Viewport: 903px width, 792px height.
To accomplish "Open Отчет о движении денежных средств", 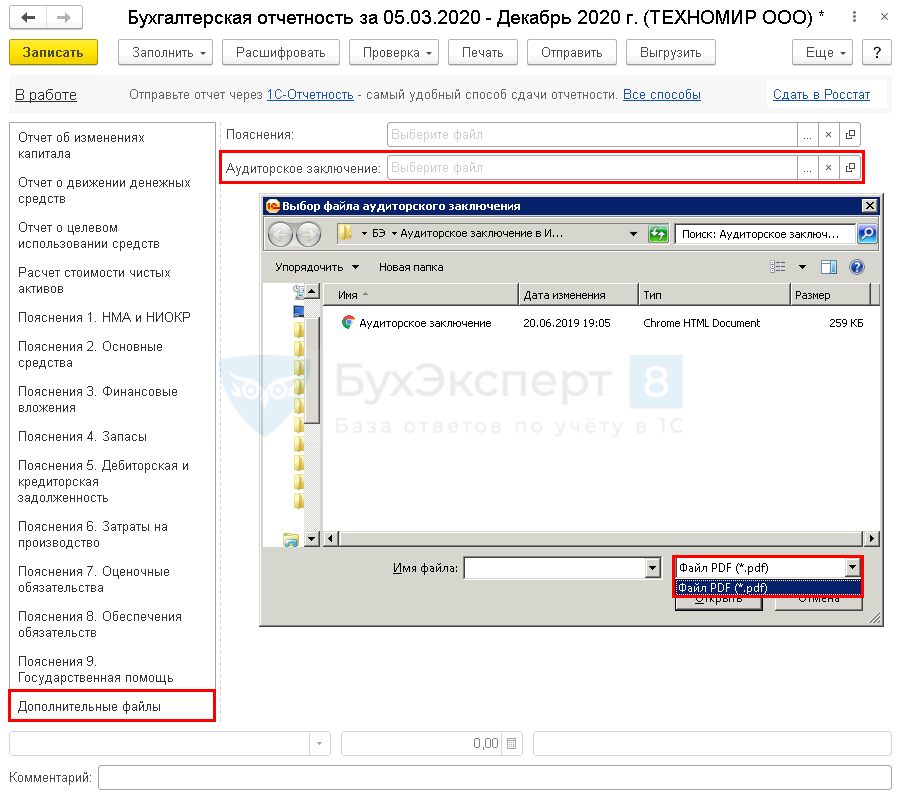I will coord(104,191).
